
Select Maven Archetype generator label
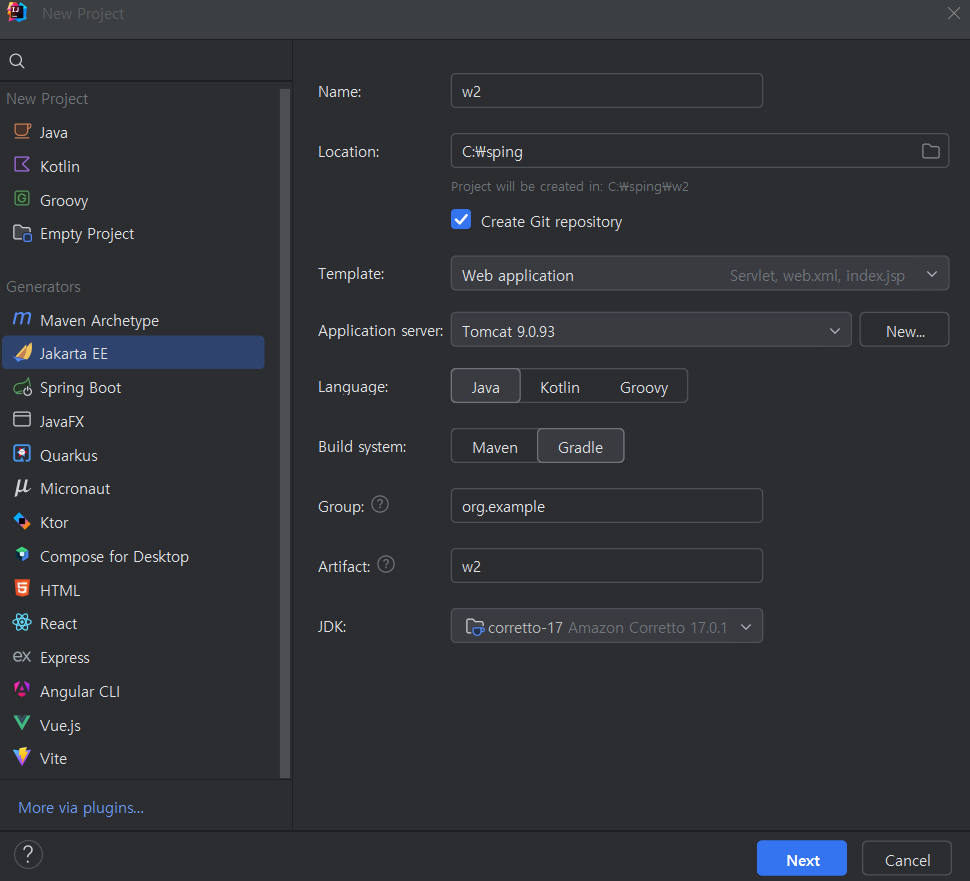click(x=100, y=320)
